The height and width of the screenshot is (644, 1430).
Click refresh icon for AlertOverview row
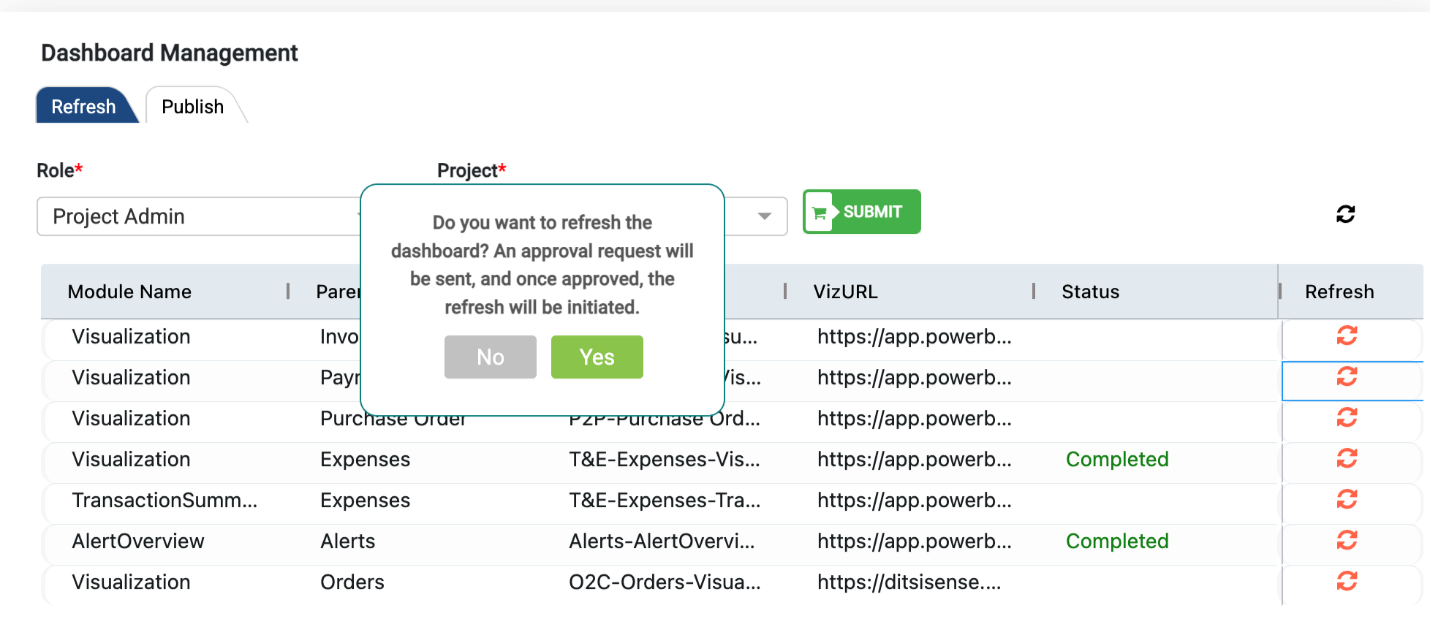click(x=1347, y=541)
